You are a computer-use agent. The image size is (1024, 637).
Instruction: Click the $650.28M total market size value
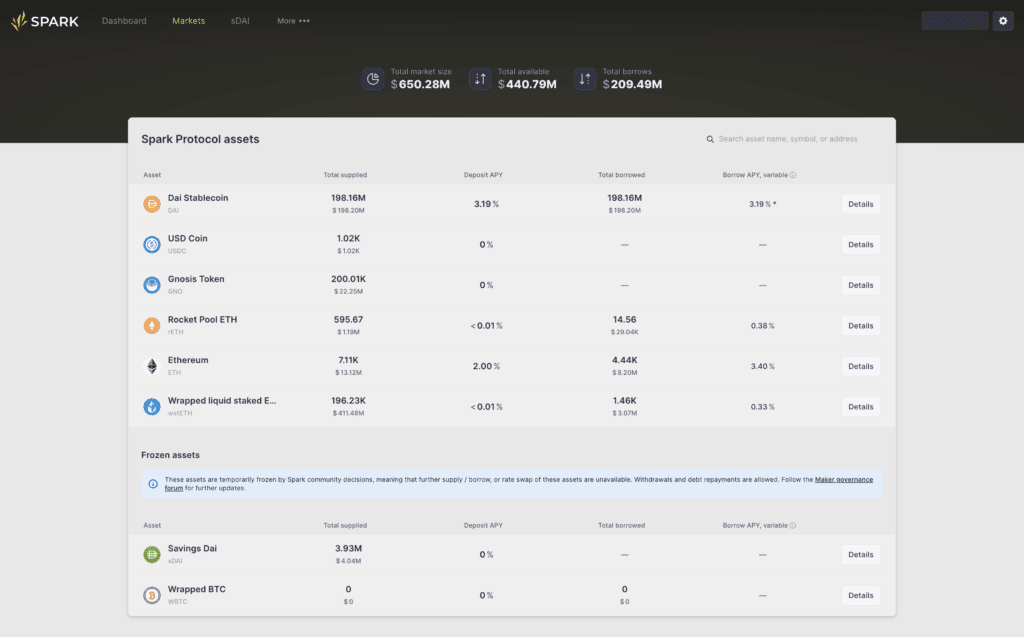421,84
